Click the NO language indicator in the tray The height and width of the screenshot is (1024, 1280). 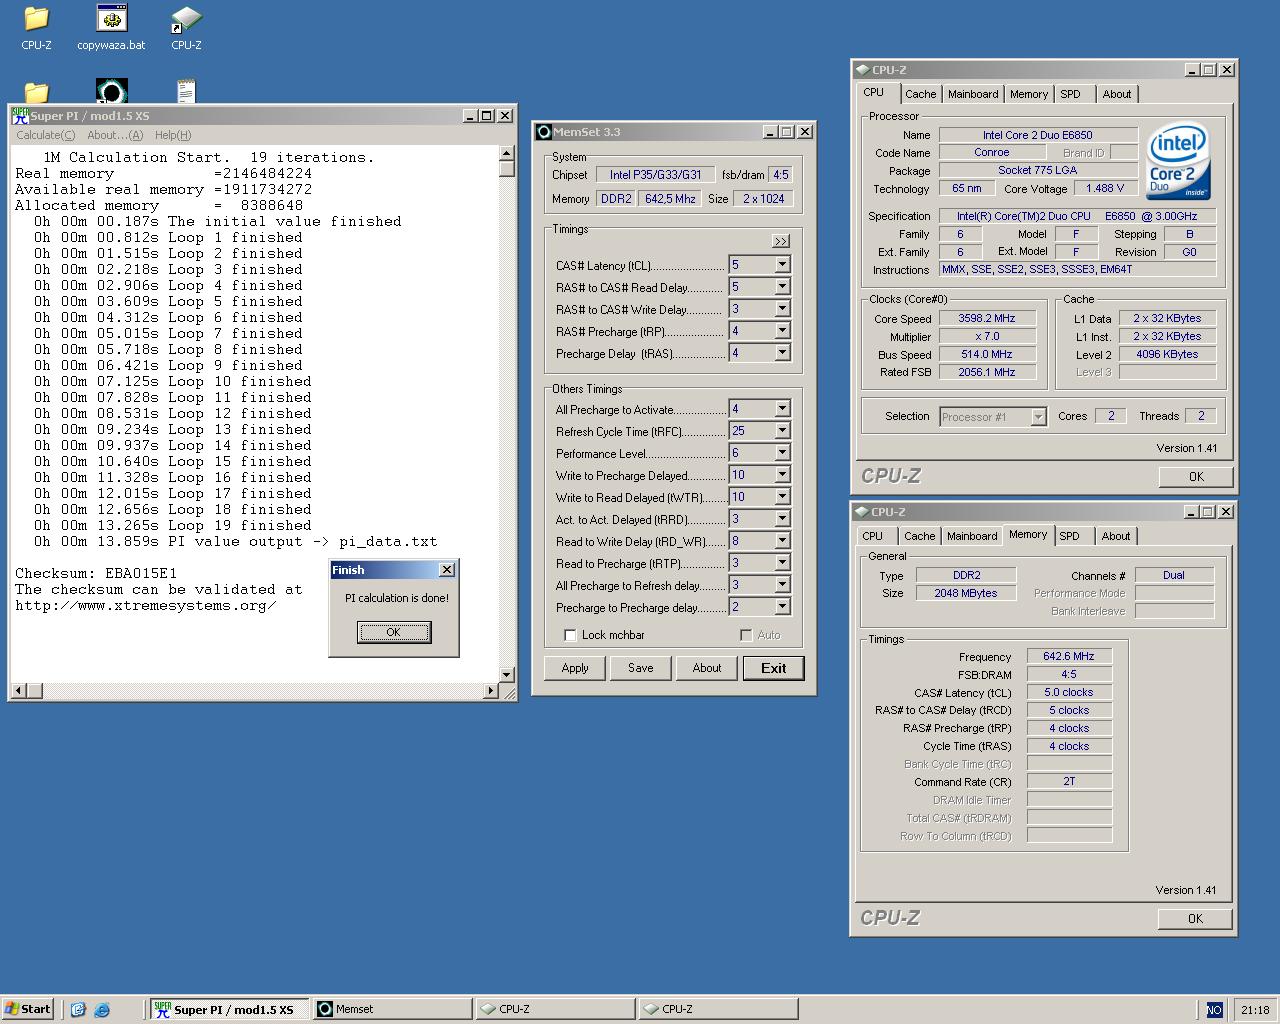(x=1214, y=1010)
